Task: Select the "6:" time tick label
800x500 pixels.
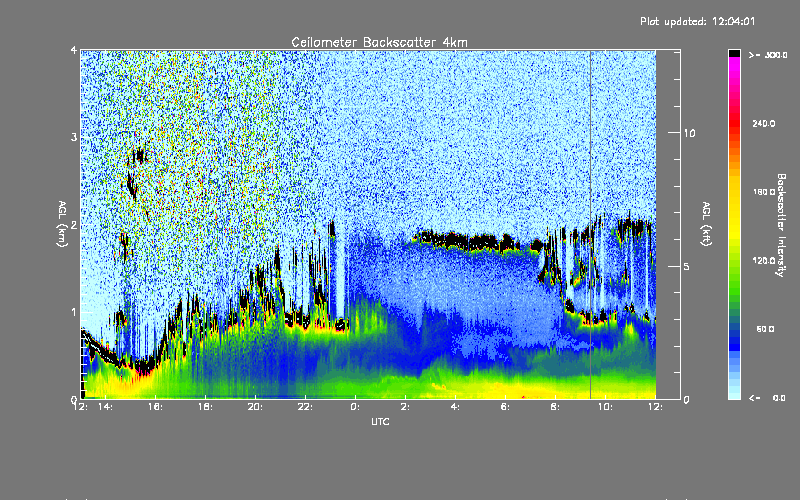Action: pyautogui.click(x=505, y=407)
